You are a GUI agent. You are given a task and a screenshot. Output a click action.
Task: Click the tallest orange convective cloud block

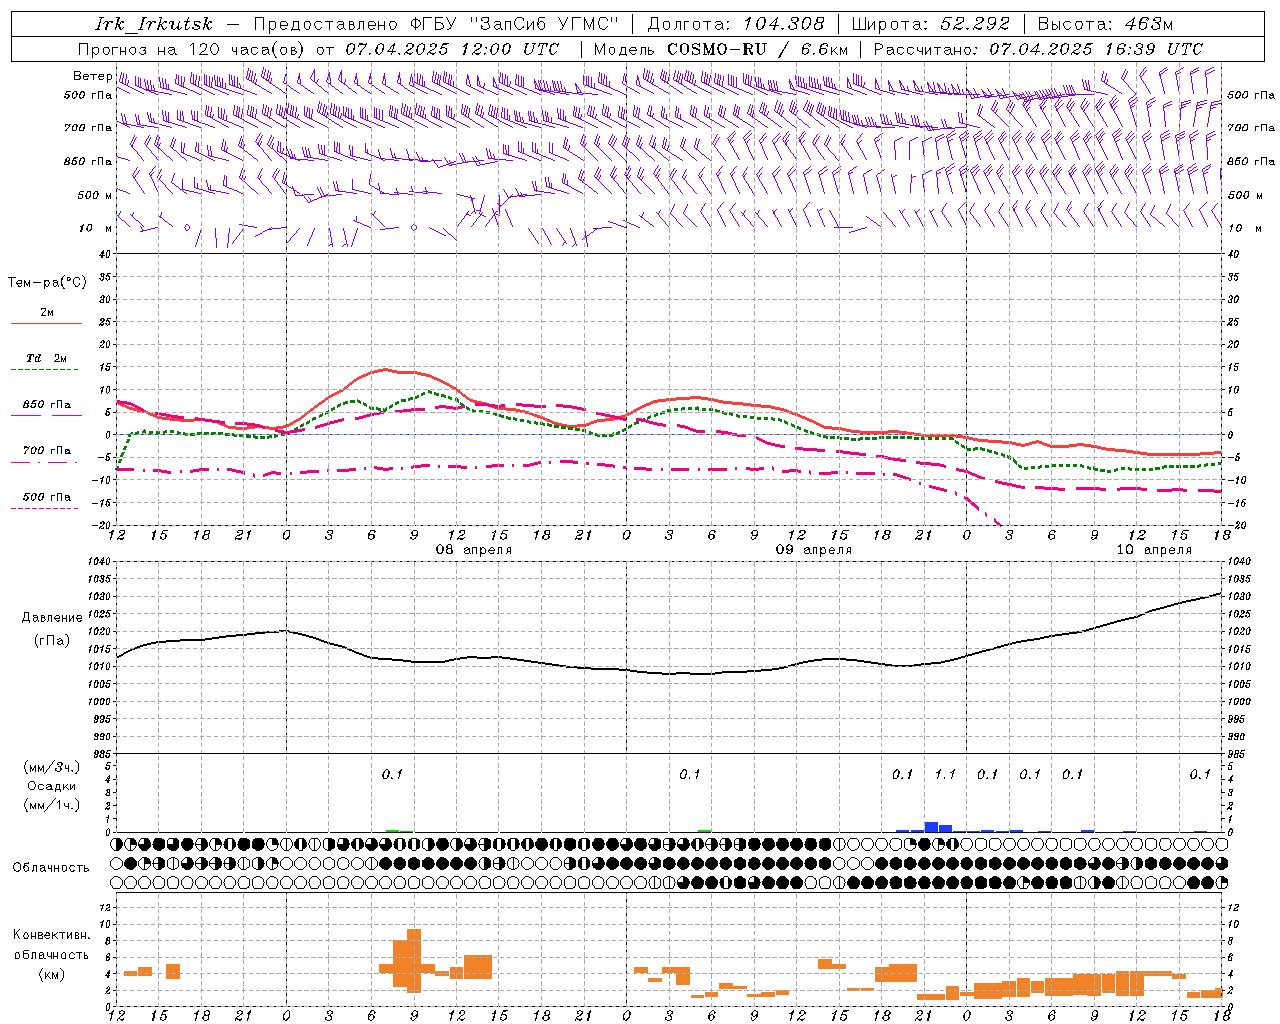click(x=414, y=960)
